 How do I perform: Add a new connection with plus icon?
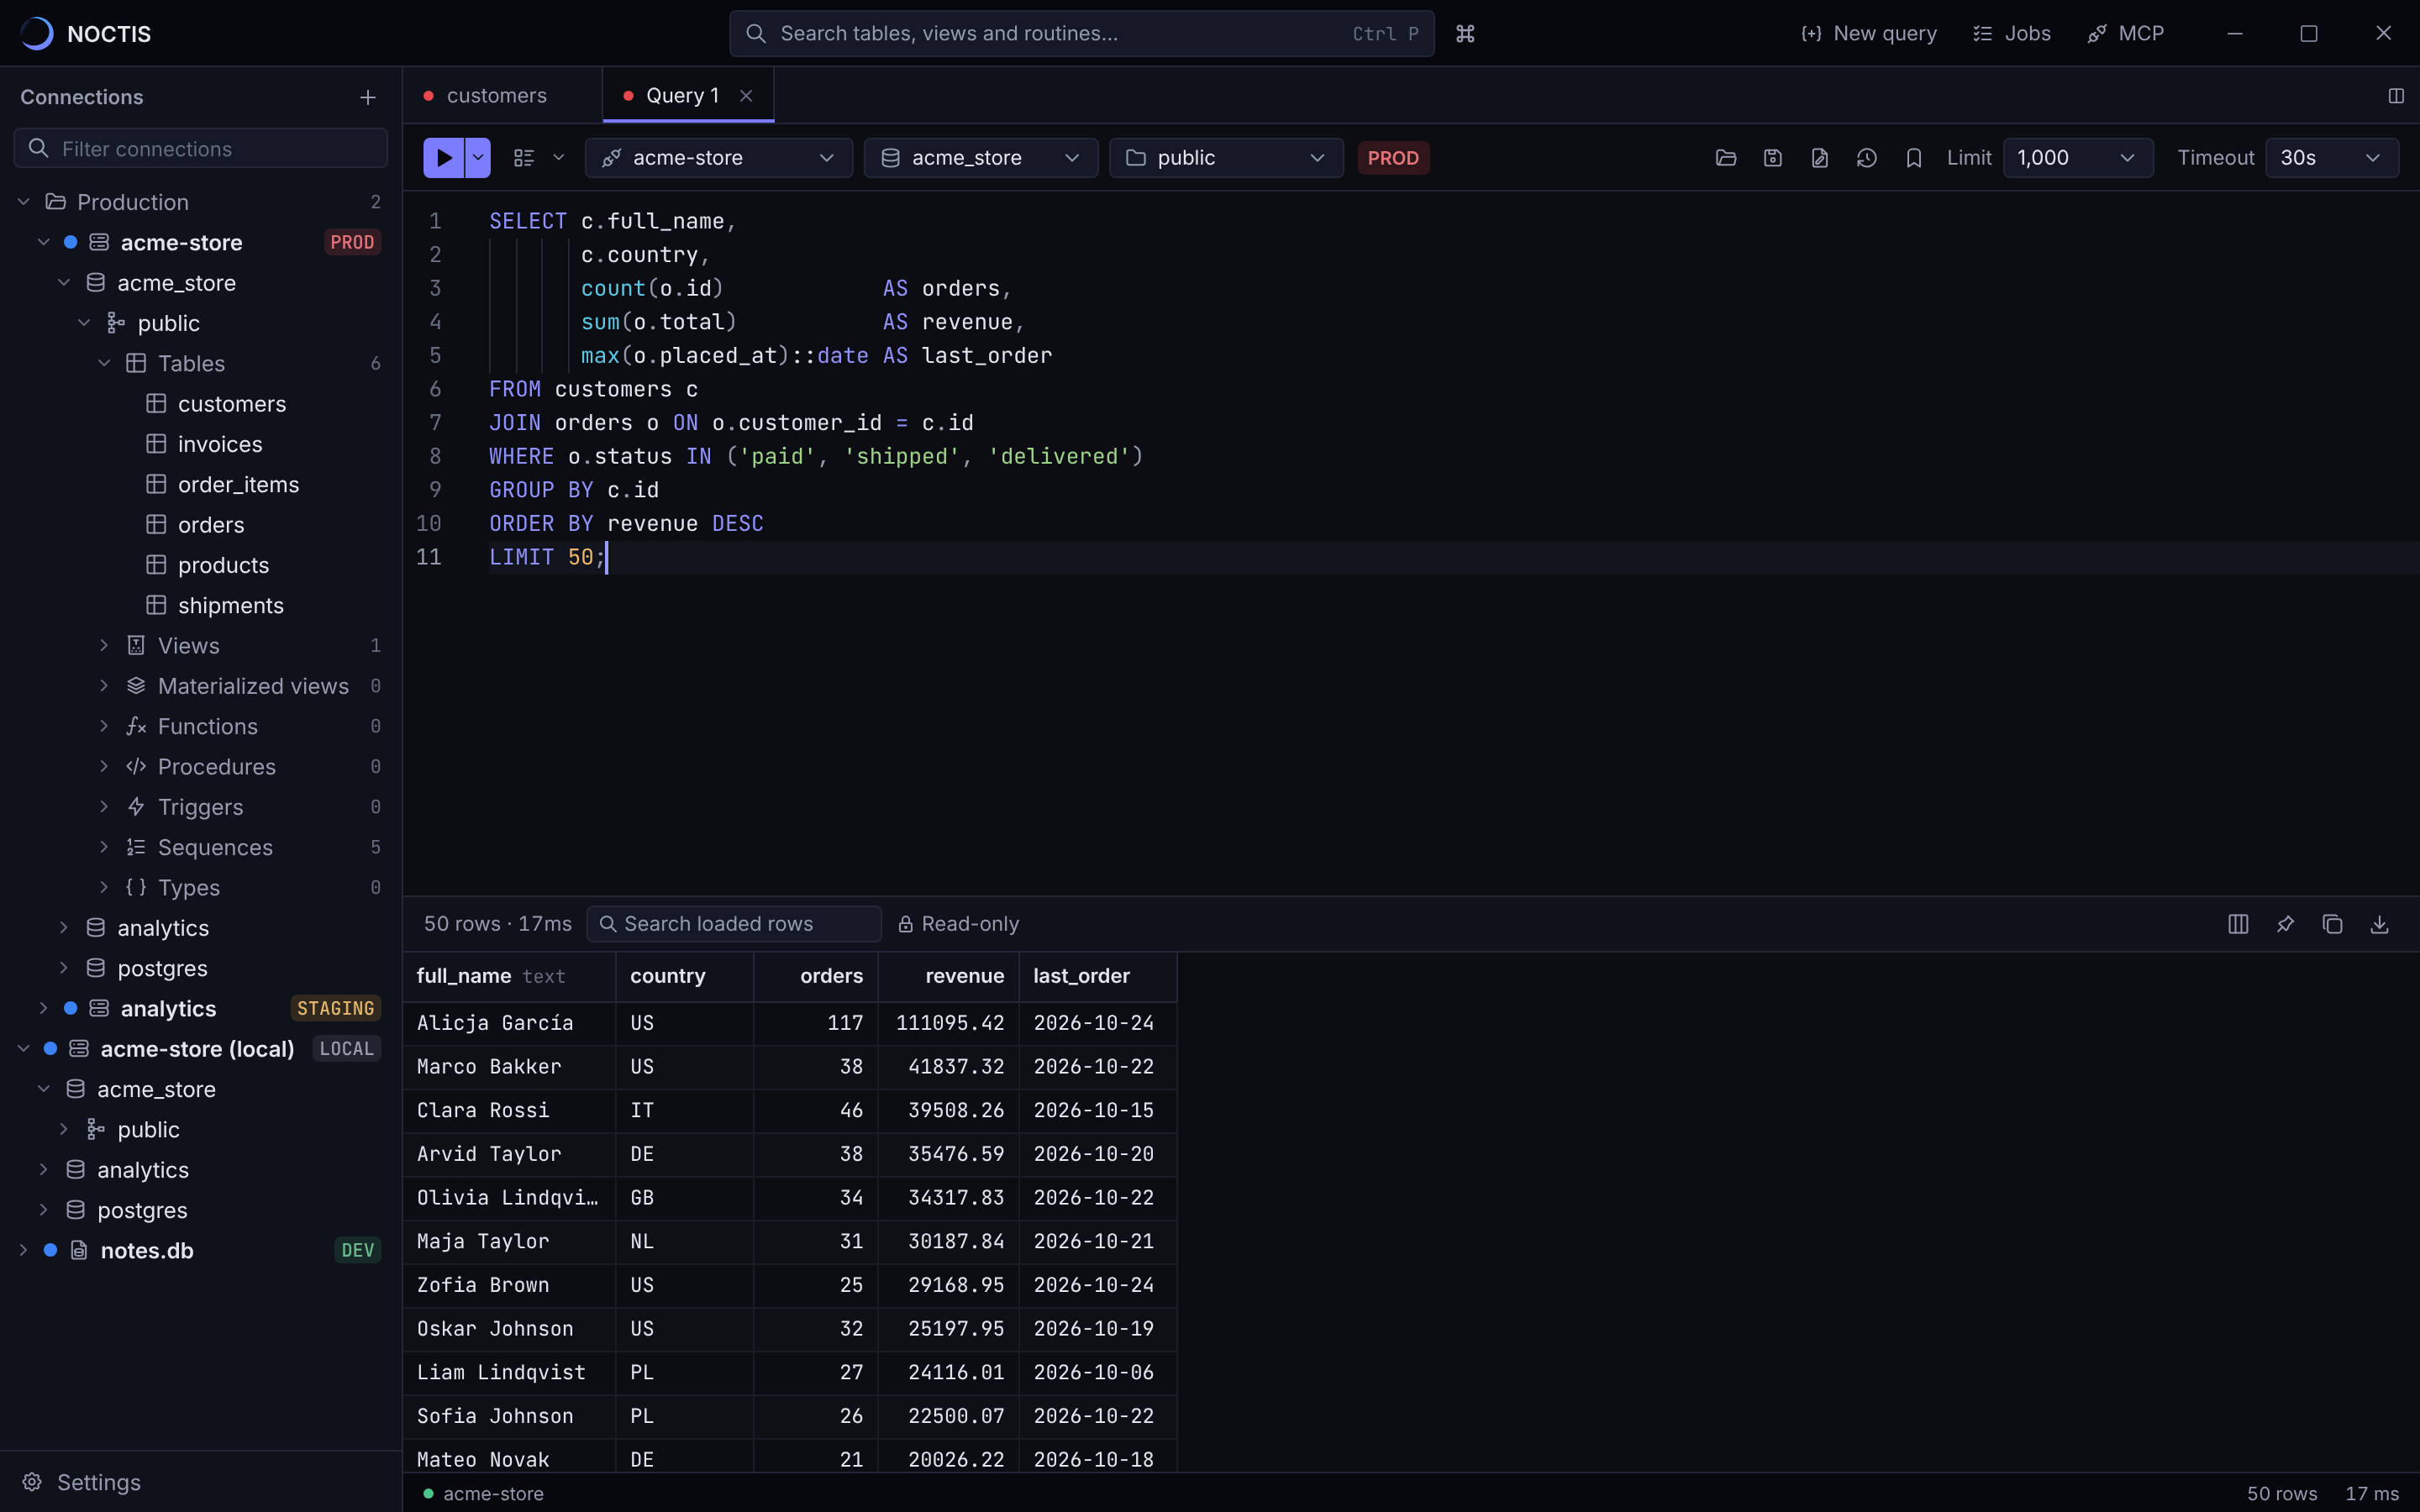[x=368, y=97]
